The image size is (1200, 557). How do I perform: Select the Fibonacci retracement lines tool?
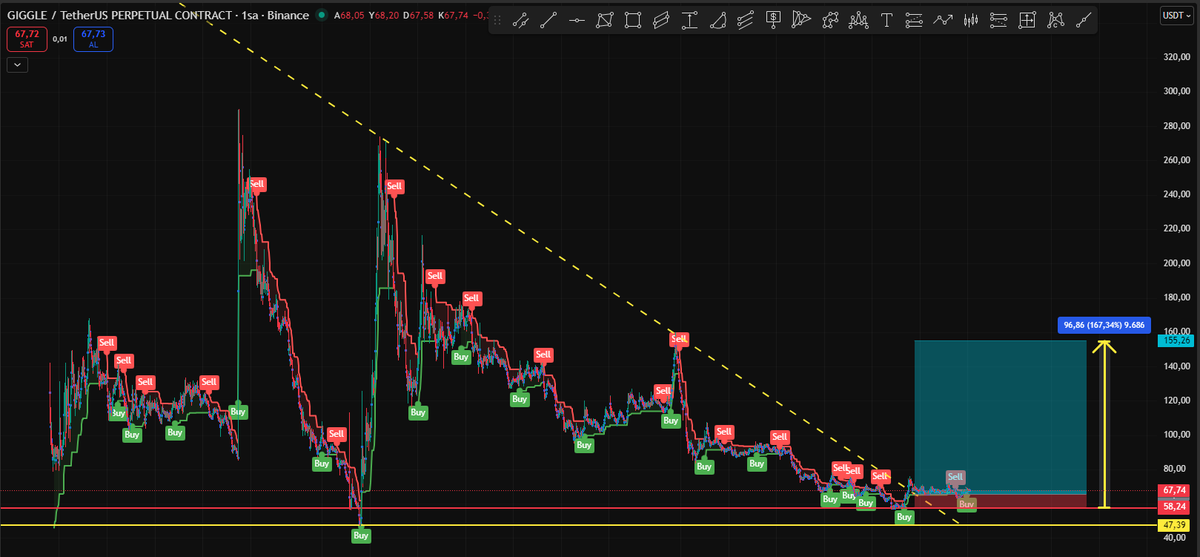pos(914,20)
